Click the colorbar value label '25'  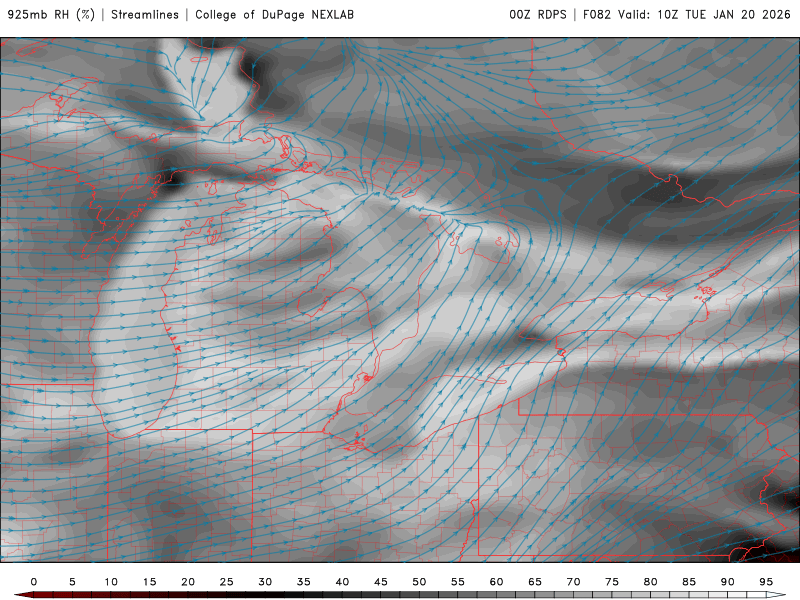(x=227, y=582)
